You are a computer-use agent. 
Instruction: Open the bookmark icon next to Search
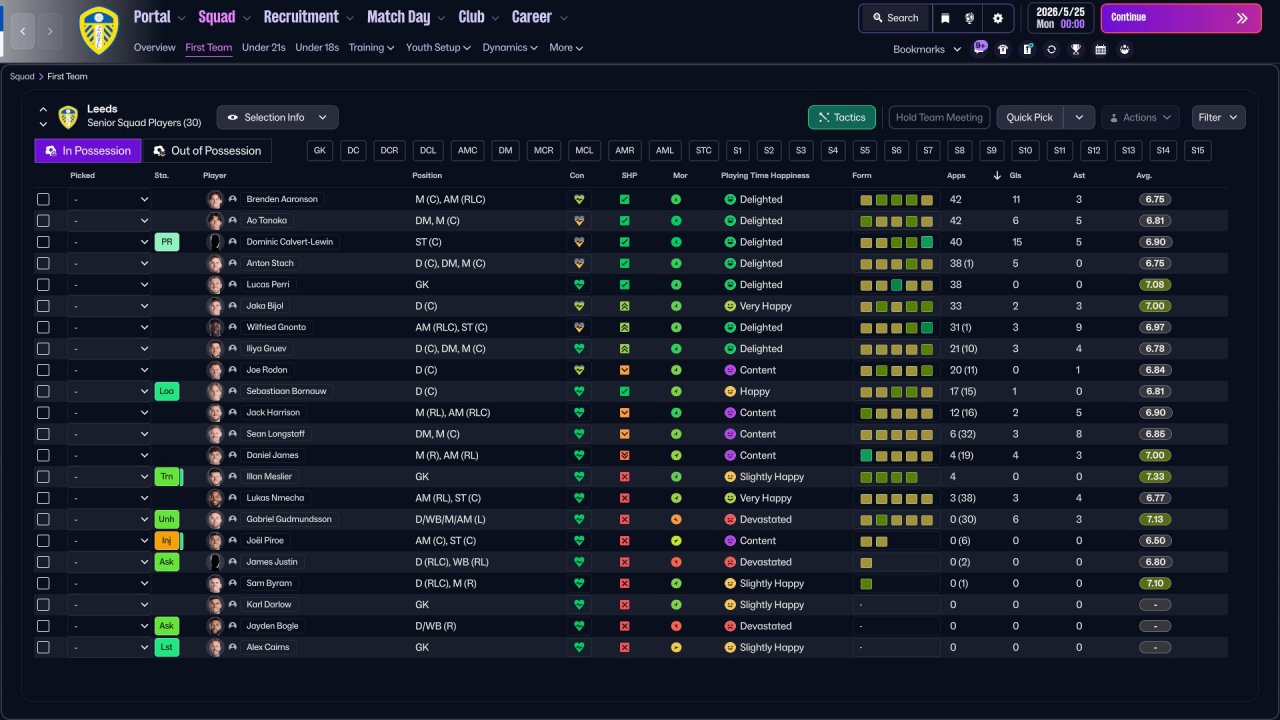click(x=945, y=18)
